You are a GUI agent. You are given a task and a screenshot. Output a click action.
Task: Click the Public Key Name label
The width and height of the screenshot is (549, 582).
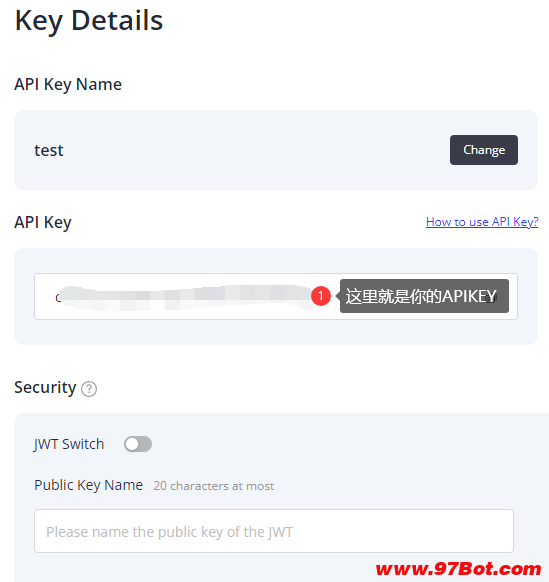click(x=88, y=485)
